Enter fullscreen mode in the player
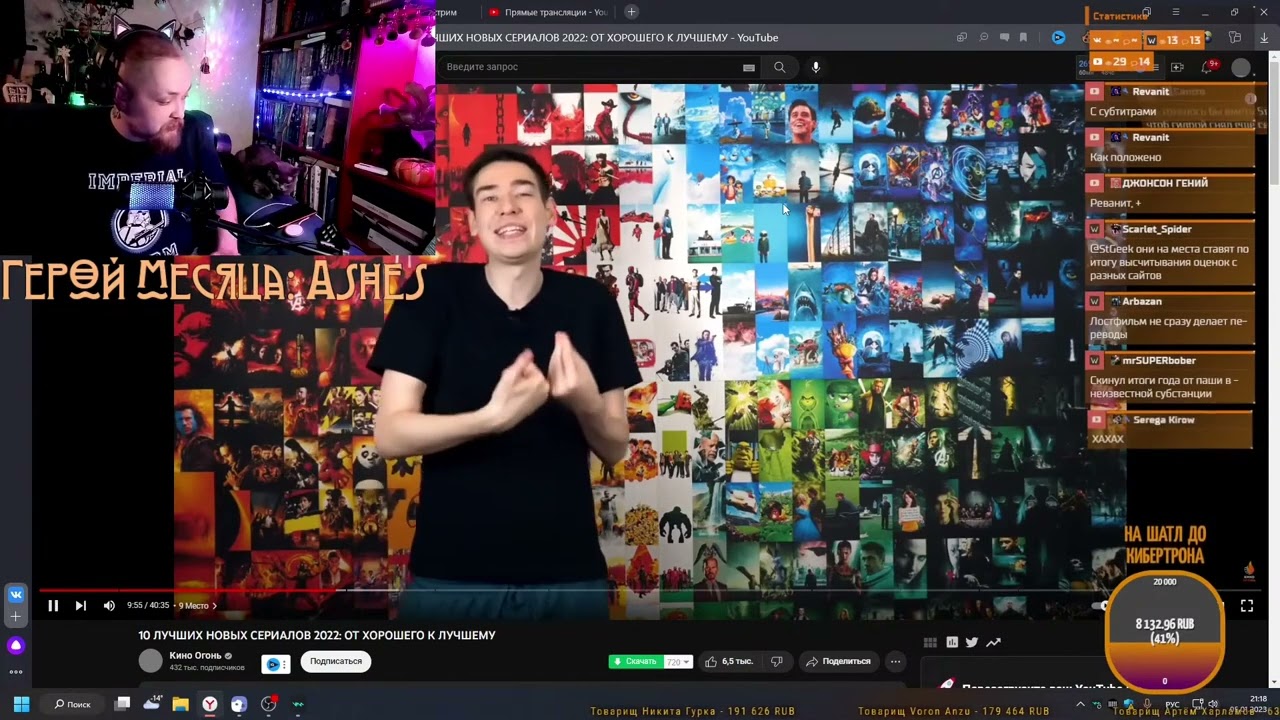The height and width of the screenshot is (720, 1280). [1247, 605]
